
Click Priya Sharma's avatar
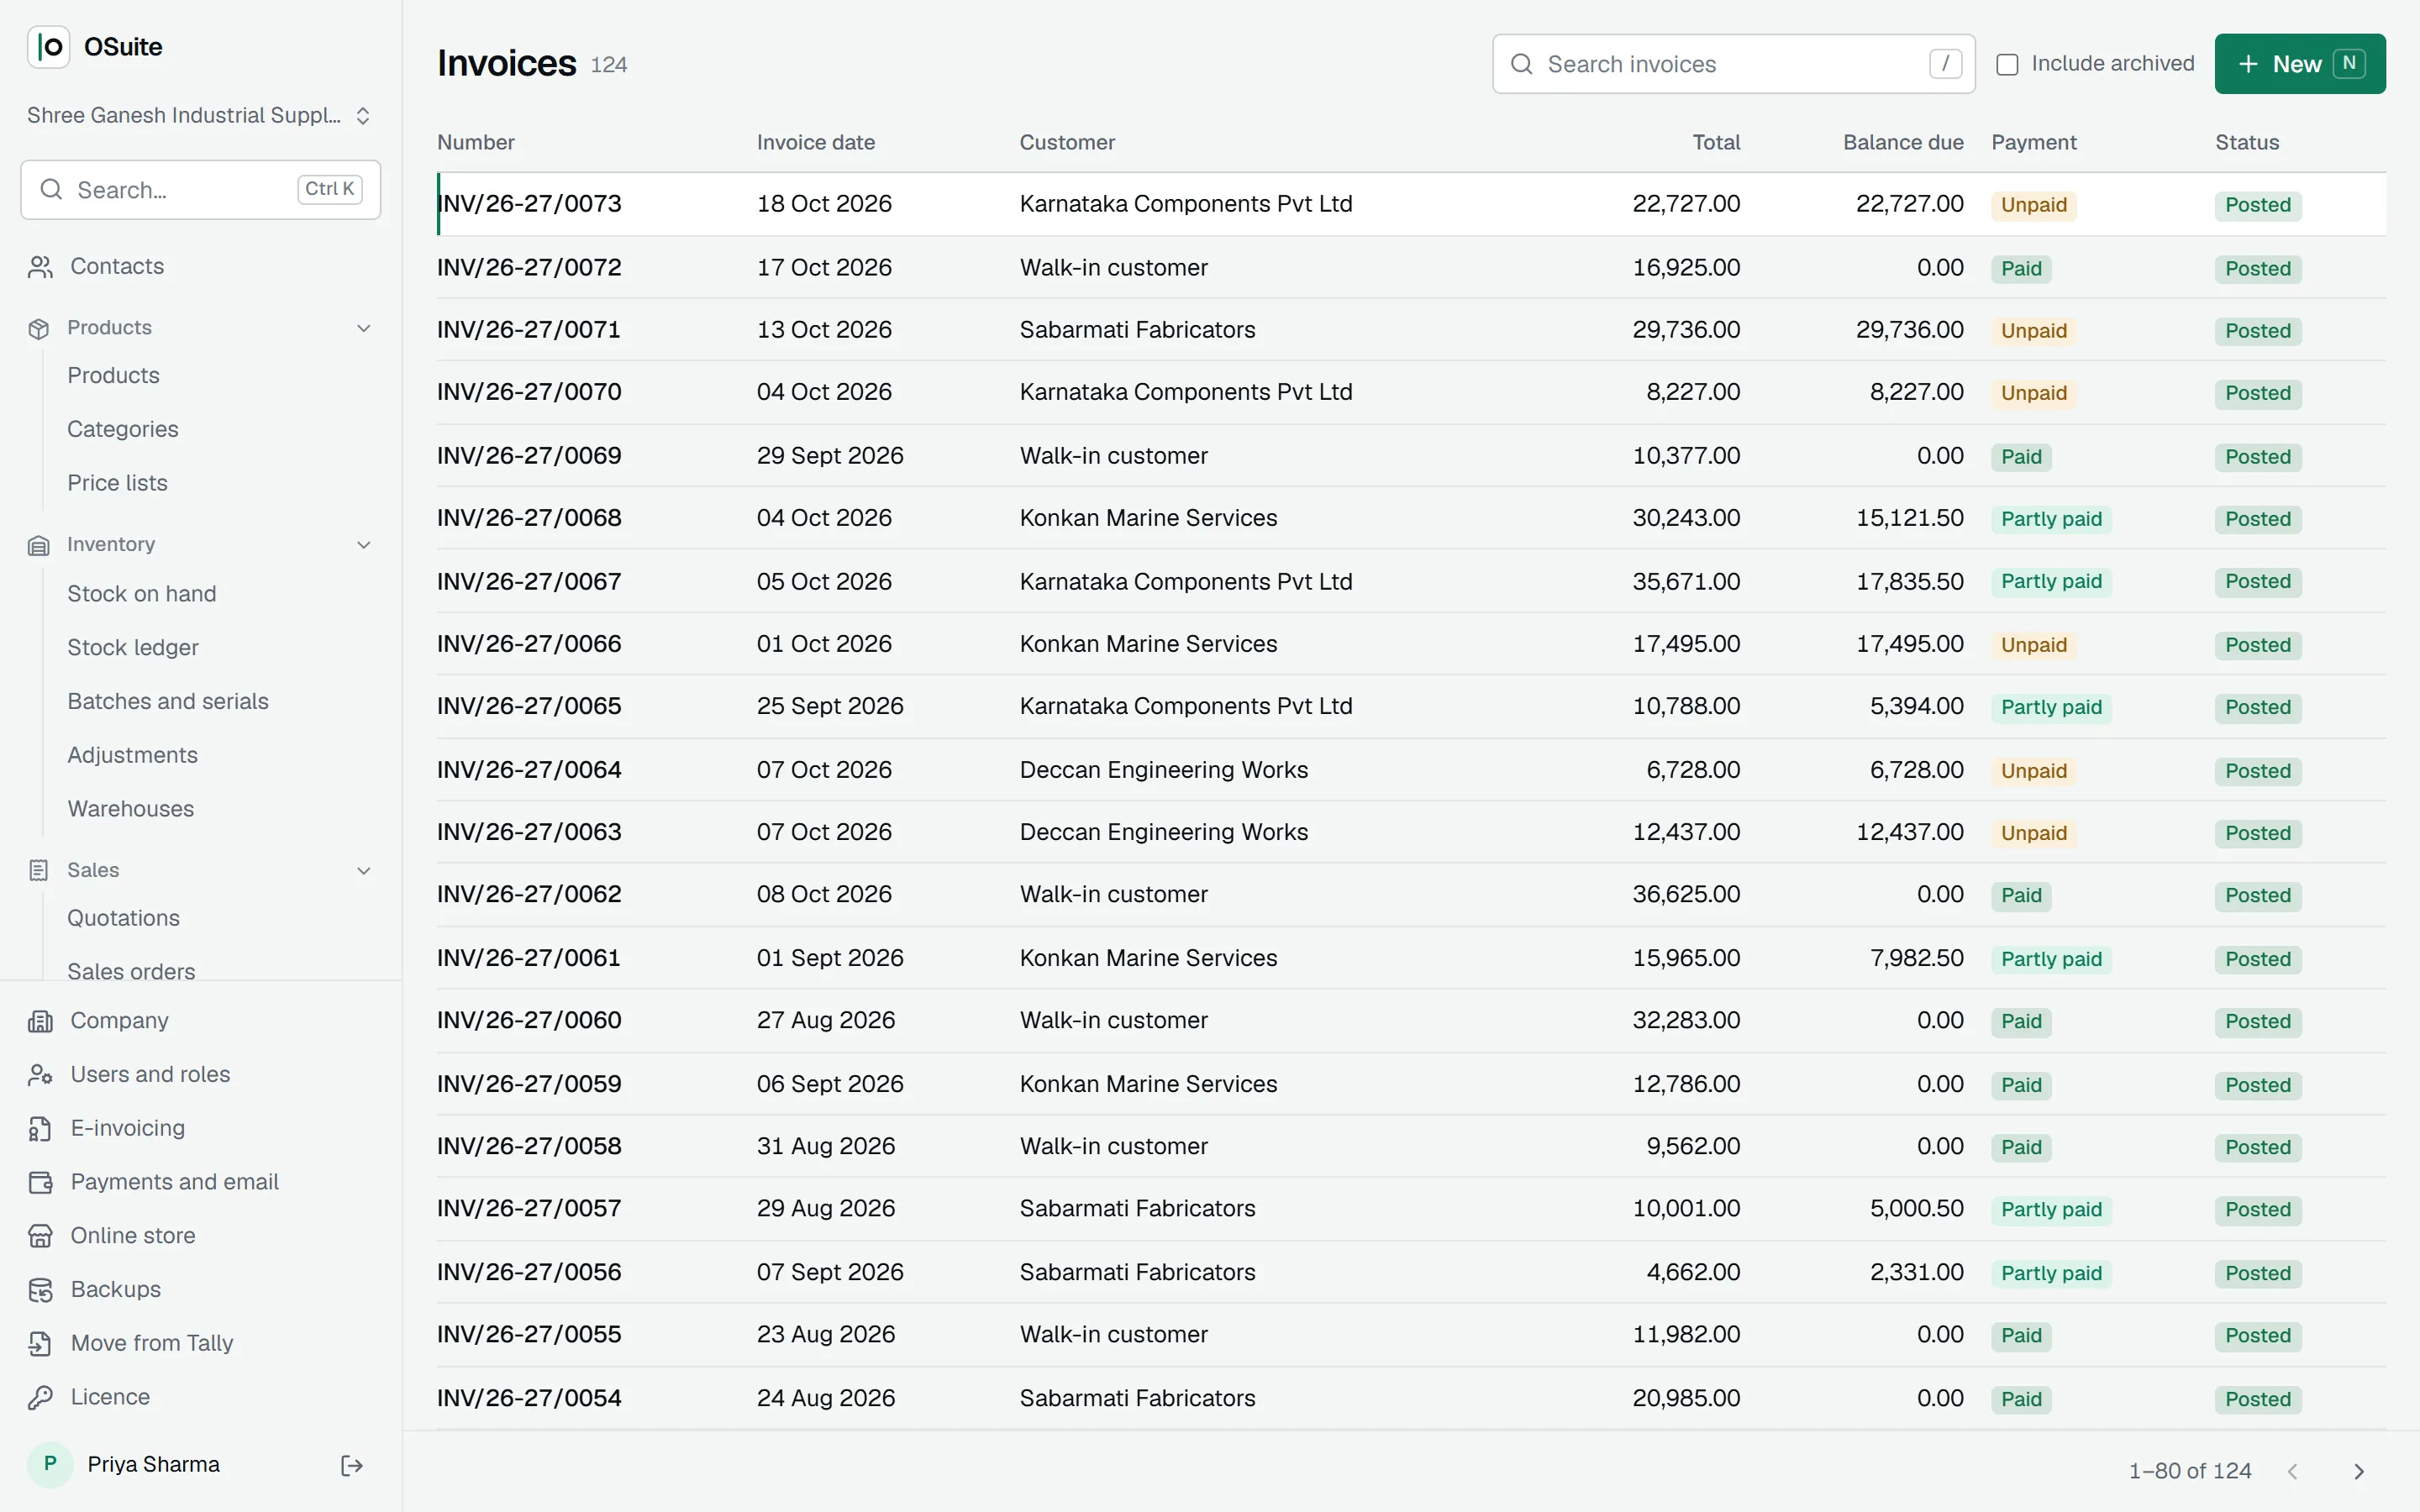(x=50, y=1464)
